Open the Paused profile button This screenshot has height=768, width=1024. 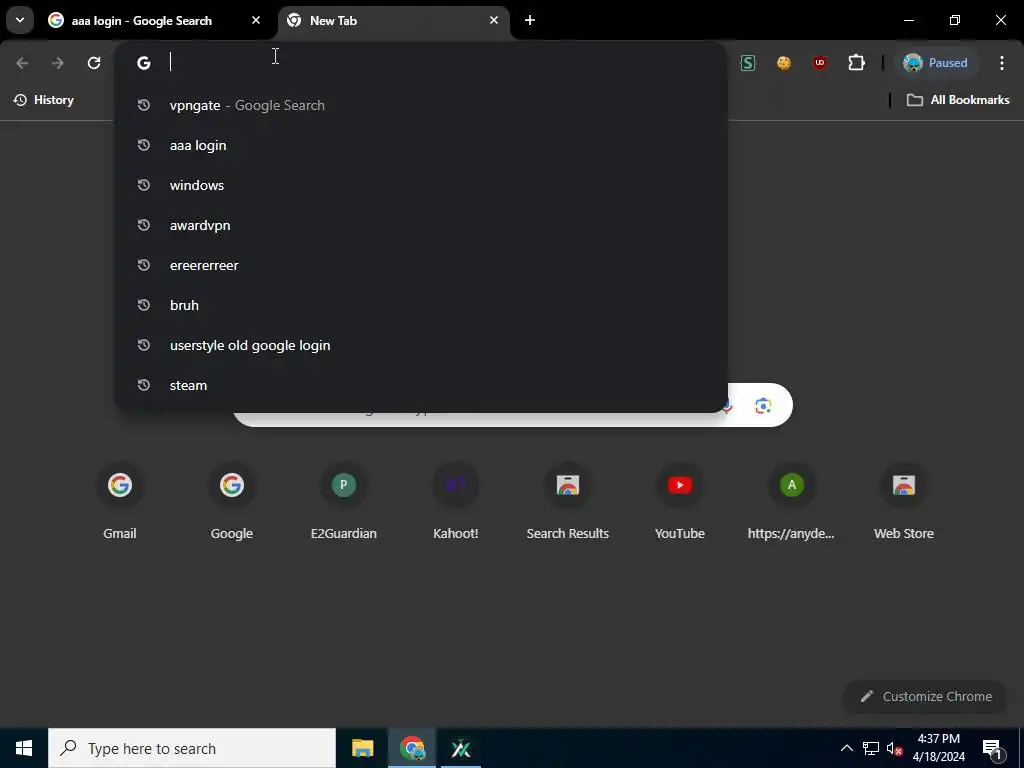tap(935, 63)
